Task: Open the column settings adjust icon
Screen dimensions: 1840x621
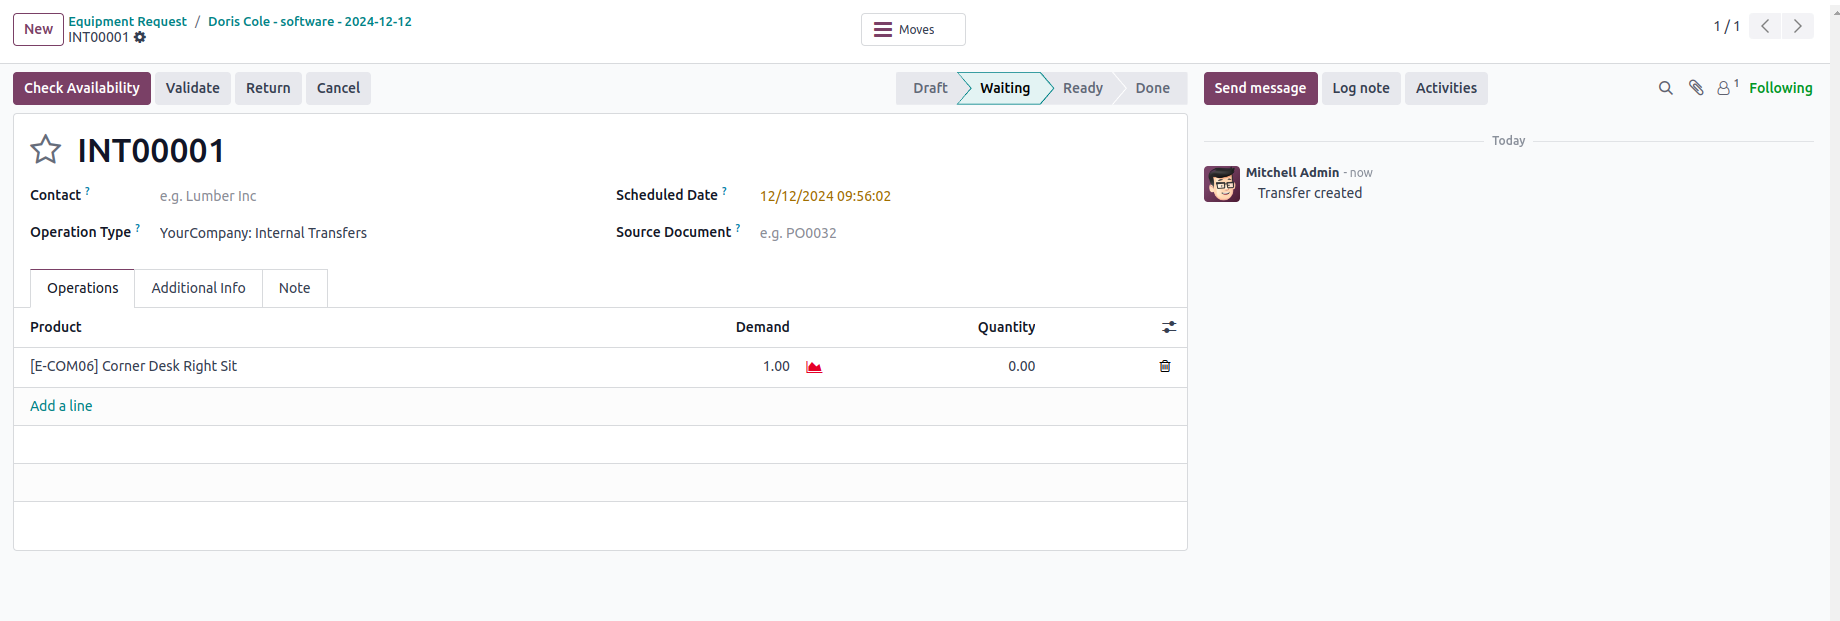Action: click(x=1169, y=327)
